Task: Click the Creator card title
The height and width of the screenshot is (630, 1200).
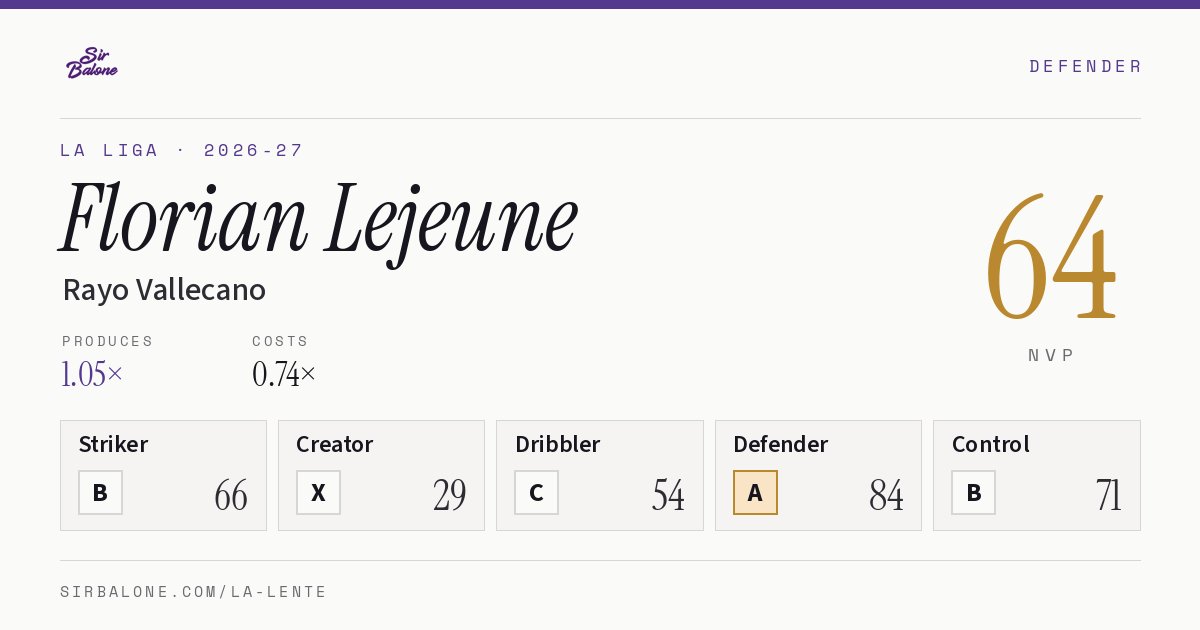Action: pos(334,444)
